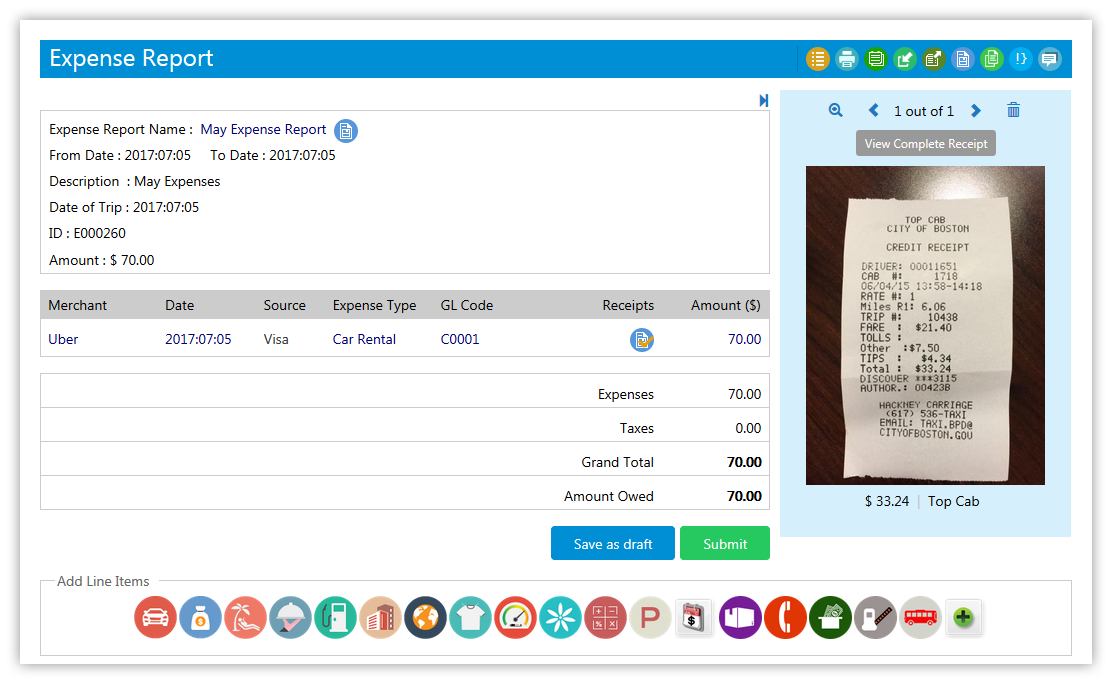Click the dark green notepad icon in header
Viewport: 1112px width, 684px height.
pyautogui.click(x=875, y=59)
